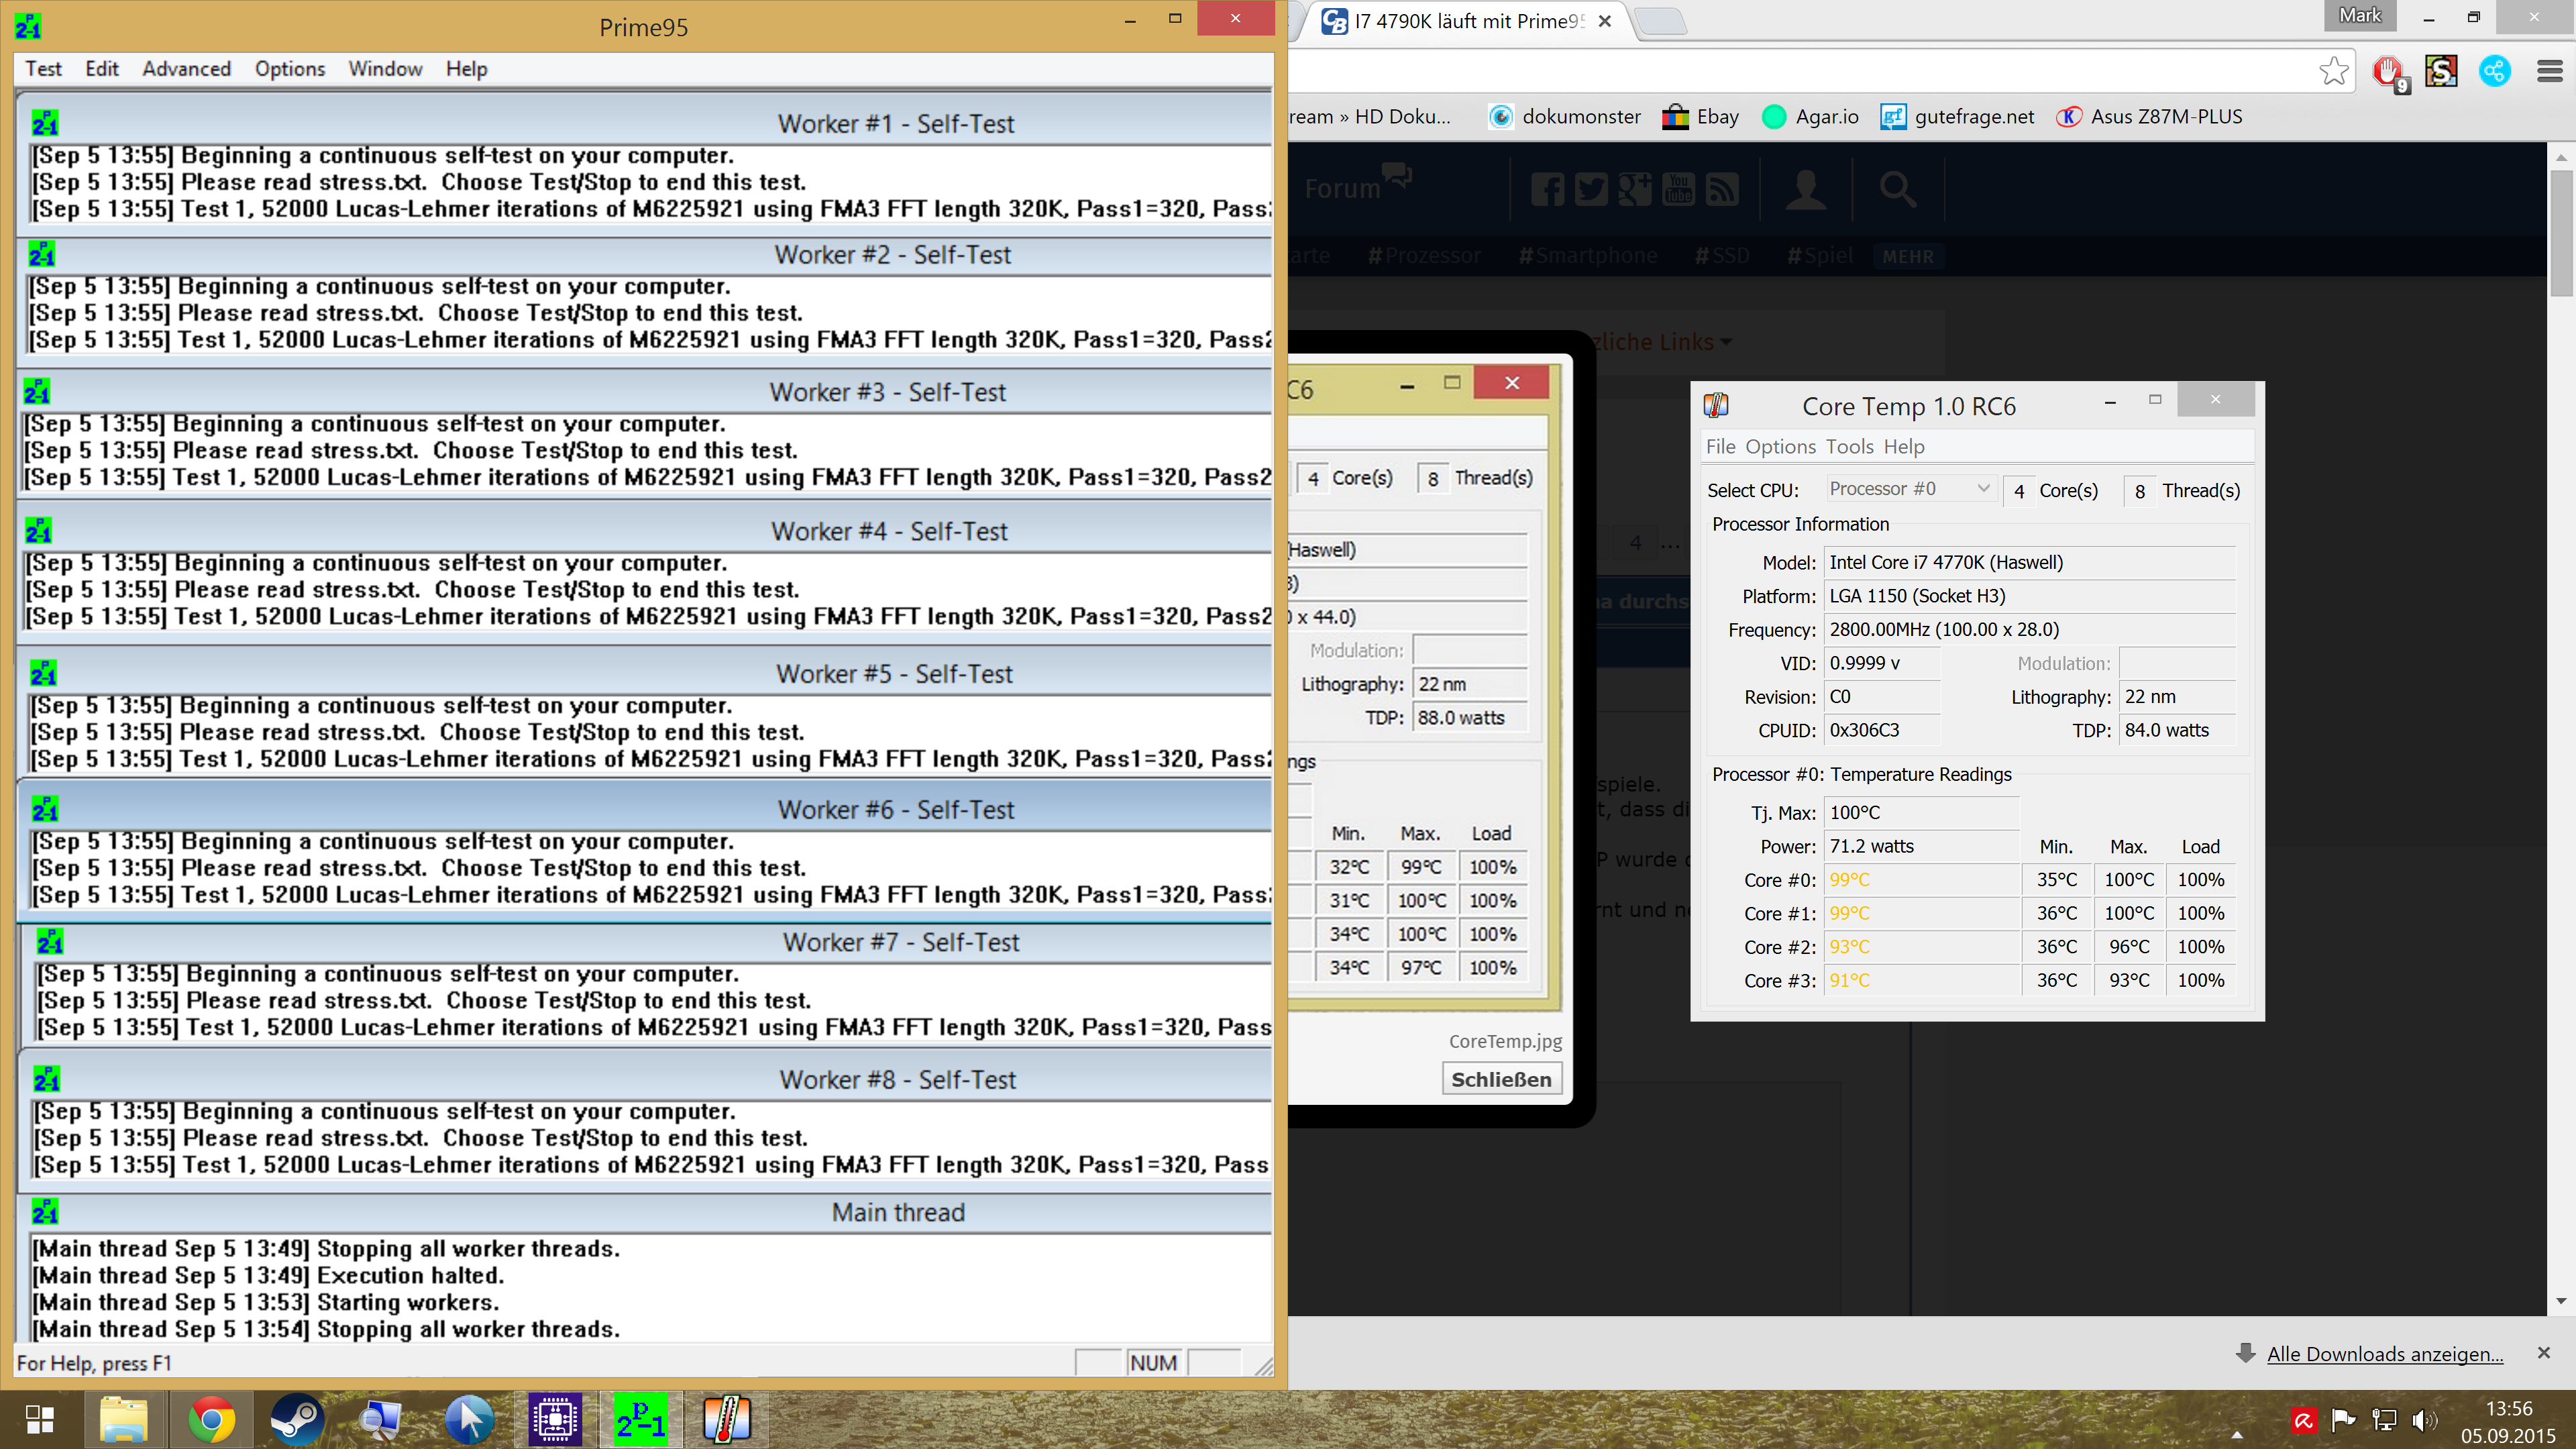Click the volume speaker tray icon
This screenshot has width=2576, height=1449.
(x=2424, y=1420)
